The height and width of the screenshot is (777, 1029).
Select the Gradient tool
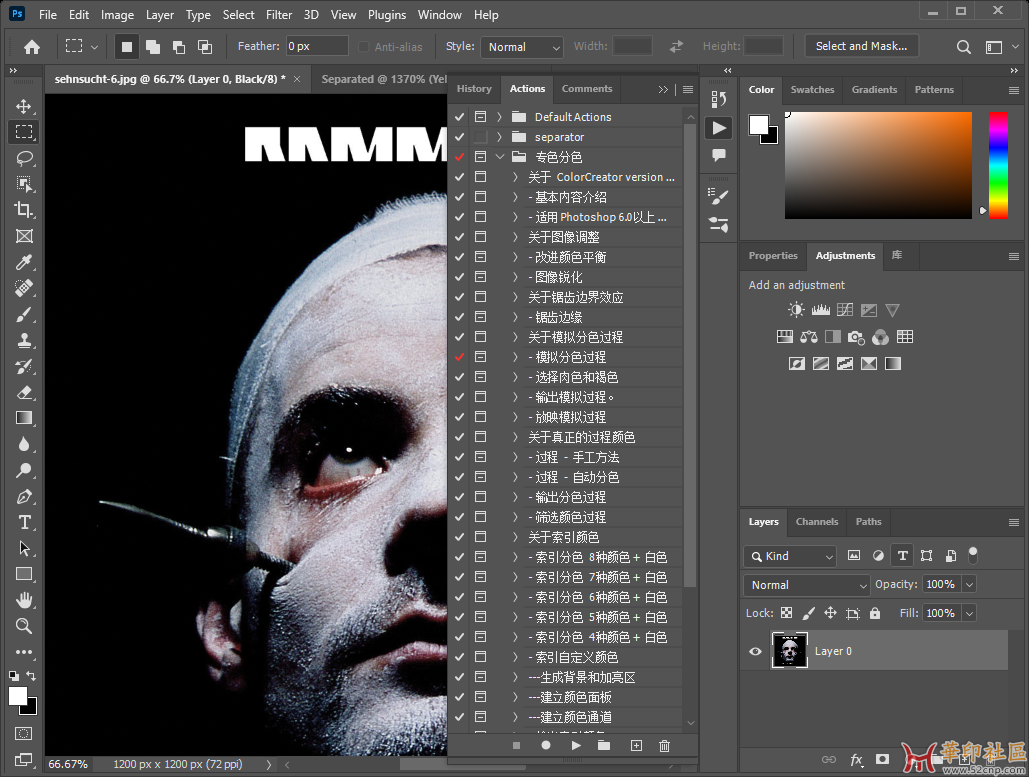(x=24, y=418)
